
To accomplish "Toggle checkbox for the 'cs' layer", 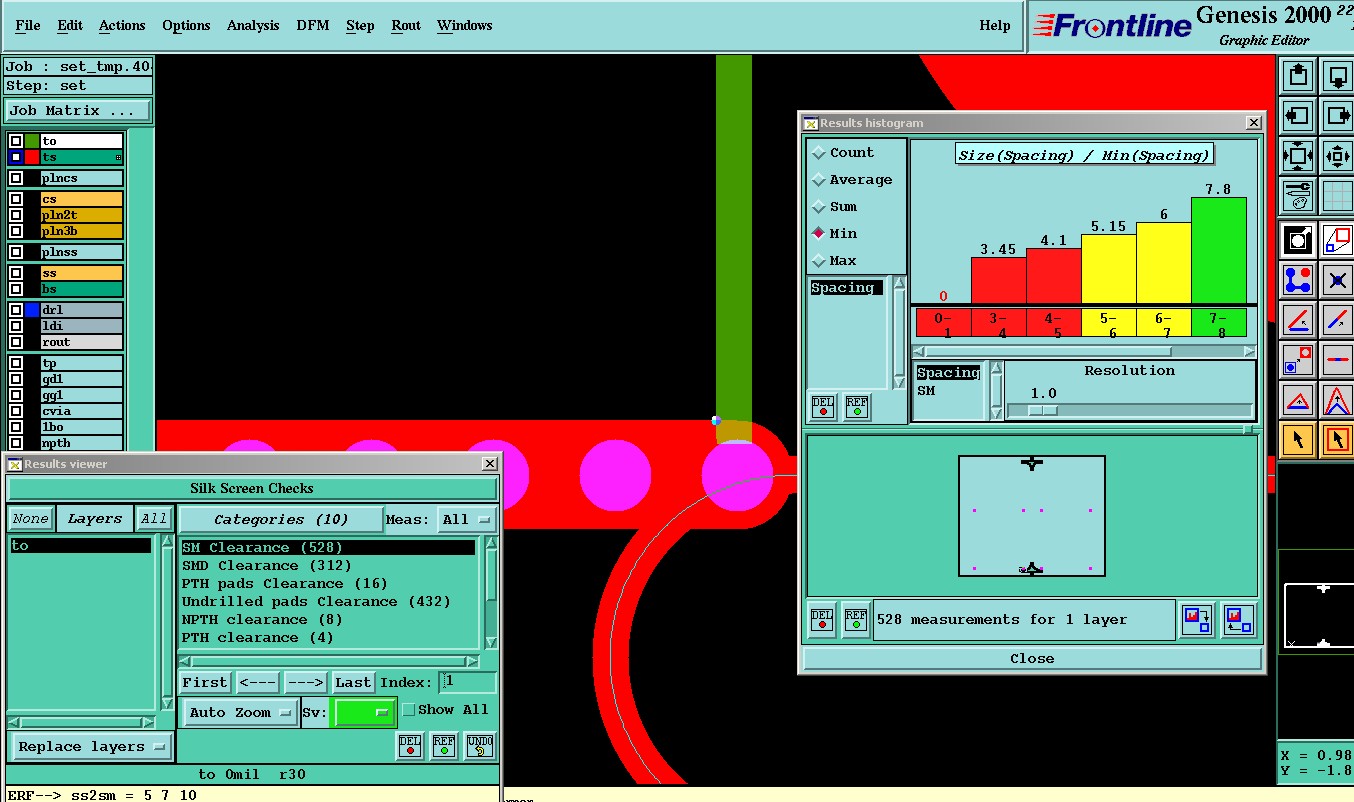I will [16, 199].
